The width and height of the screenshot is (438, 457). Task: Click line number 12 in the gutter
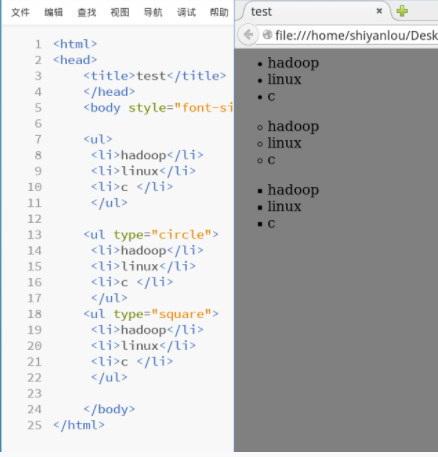coord(34,219)
